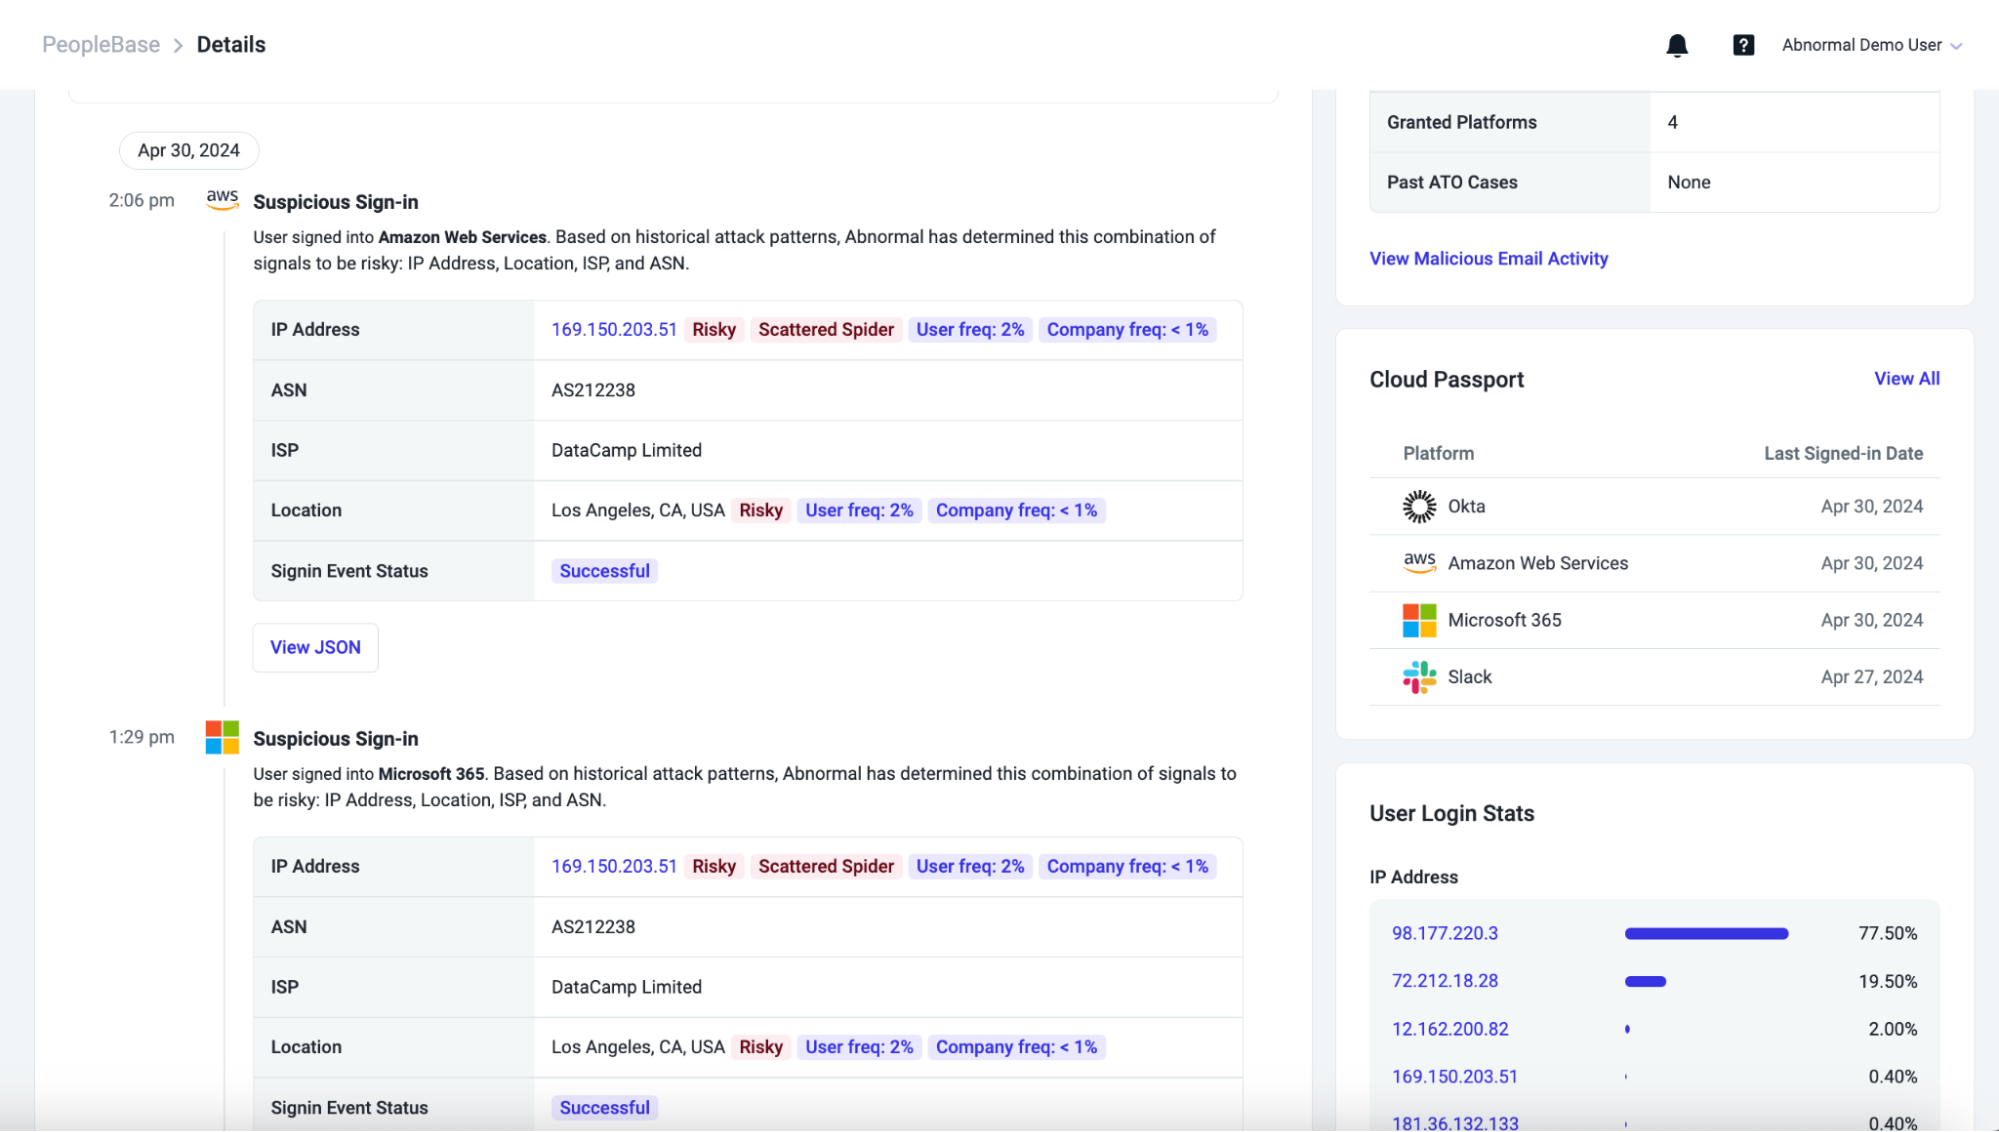Click Risky tag on AWS event Location row
The width and height of the screenshot is (1999, 1132).
tap(761, 511)
